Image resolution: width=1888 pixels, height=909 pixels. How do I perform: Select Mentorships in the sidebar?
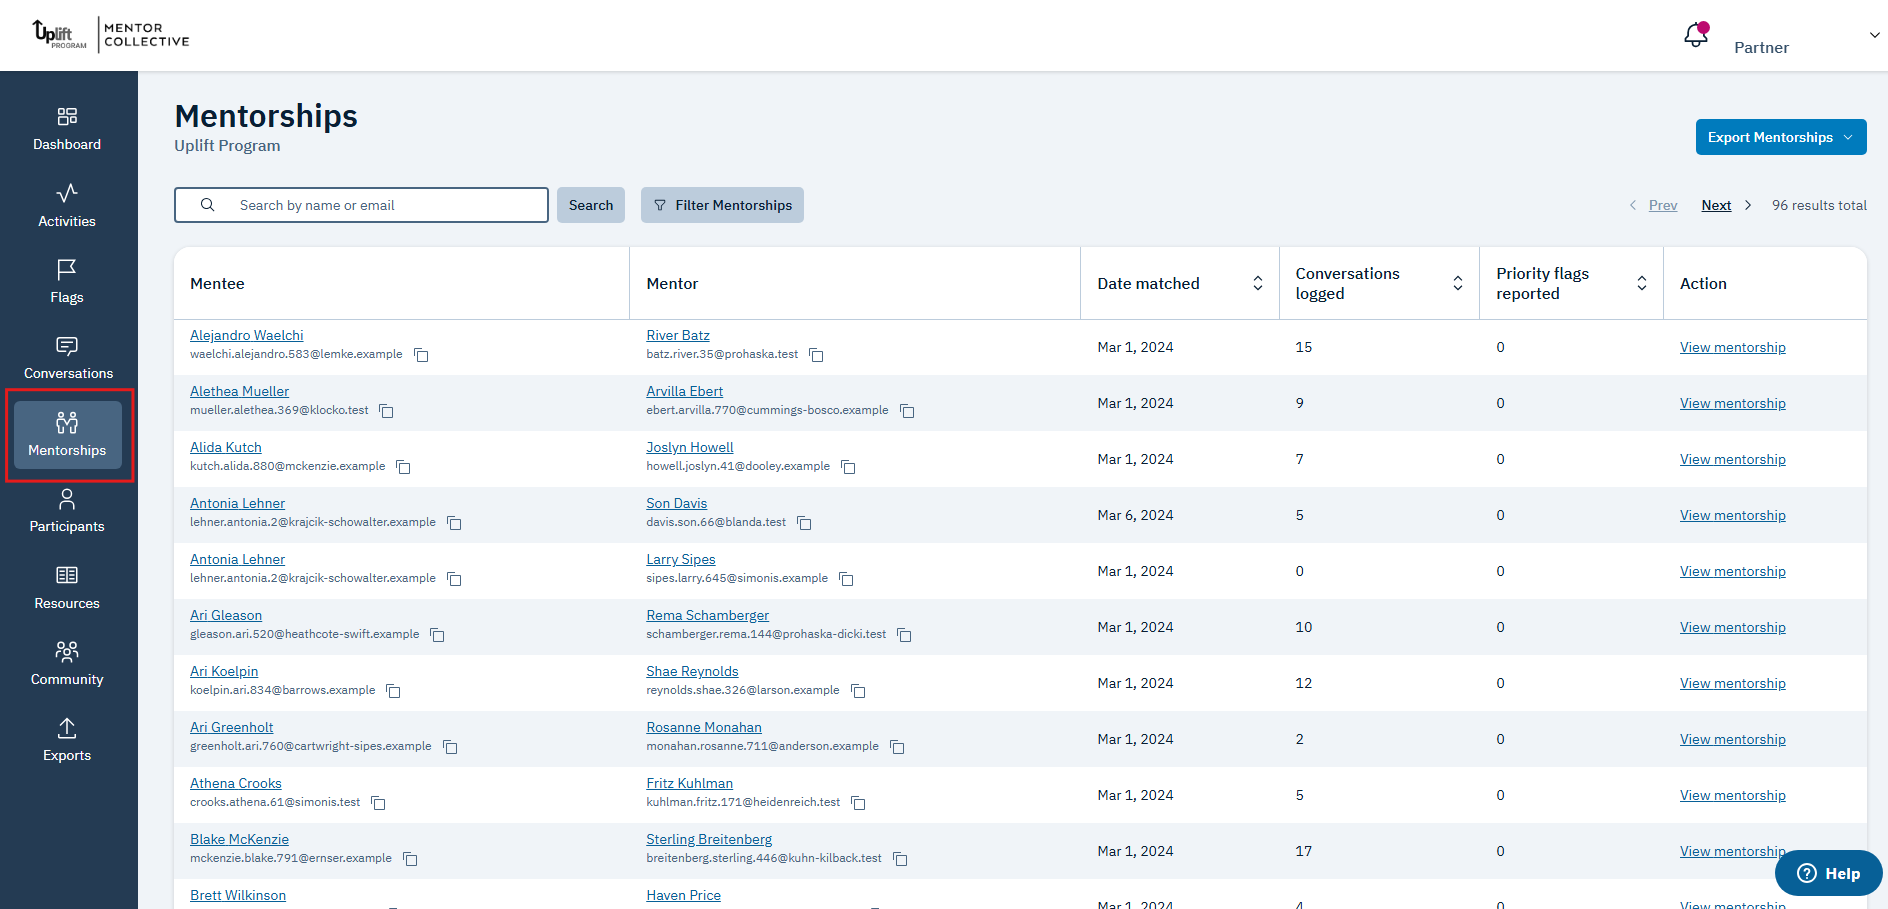[67, 435]
